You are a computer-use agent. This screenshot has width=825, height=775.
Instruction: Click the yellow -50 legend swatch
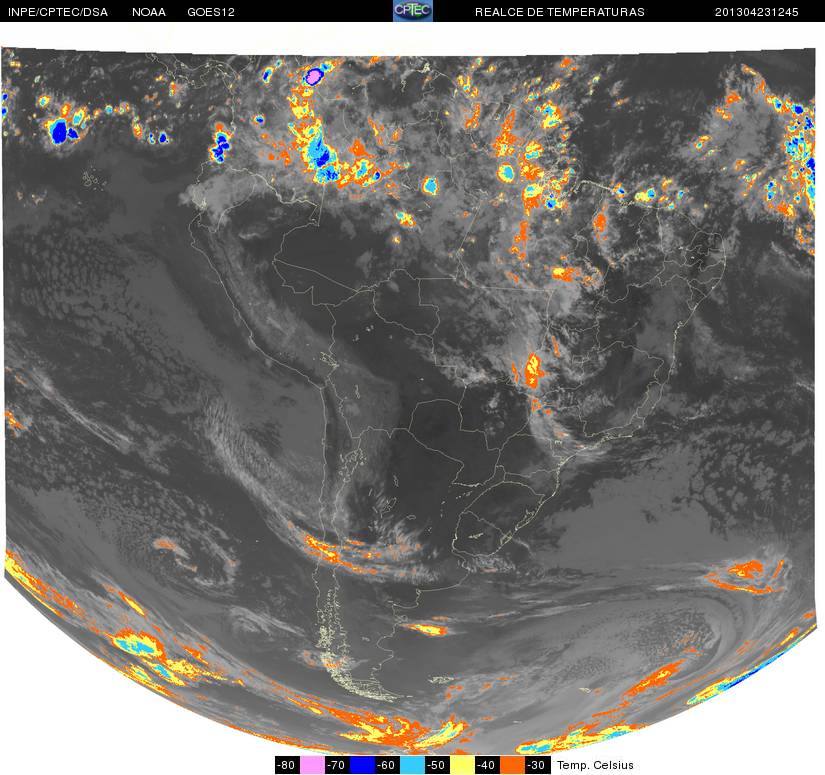pos(462,764)
